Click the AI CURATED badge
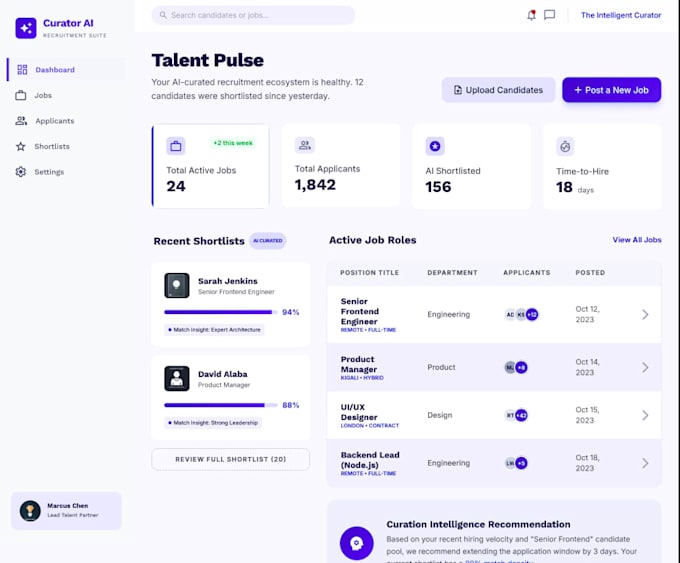Viewport: 680px width, 563px height. [268, 241]
